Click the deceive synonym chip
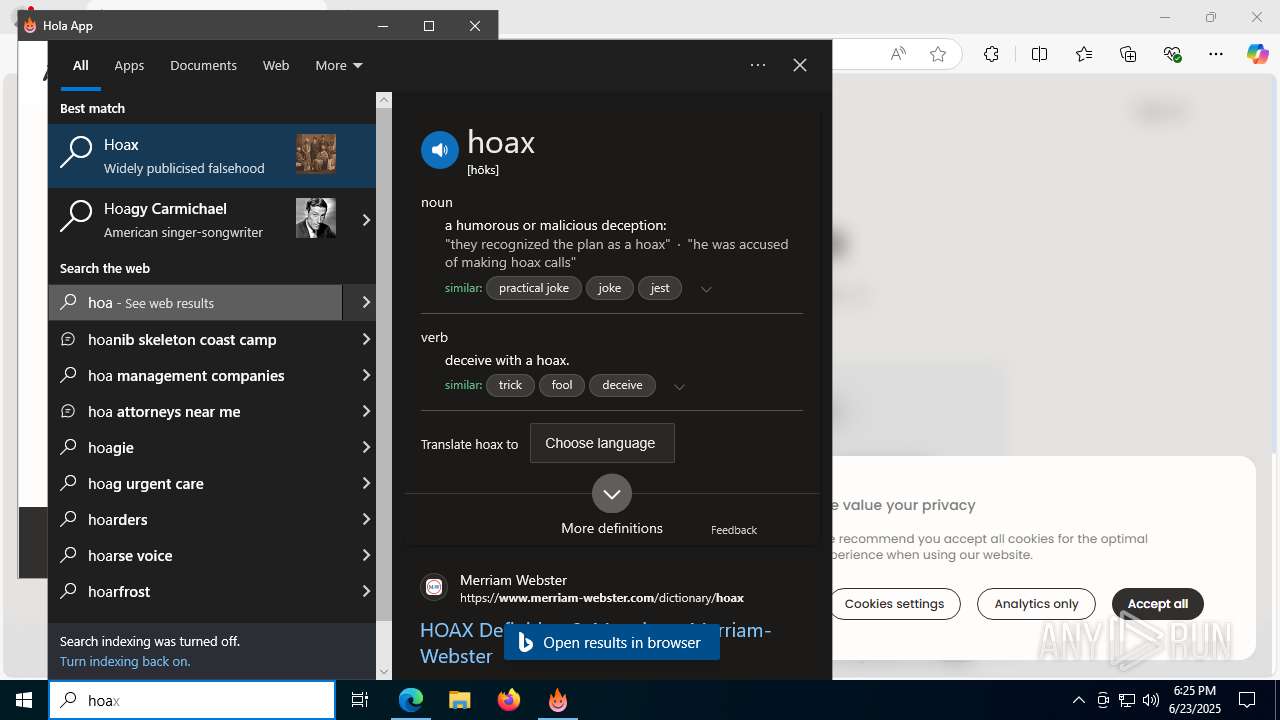 point(622,385)
